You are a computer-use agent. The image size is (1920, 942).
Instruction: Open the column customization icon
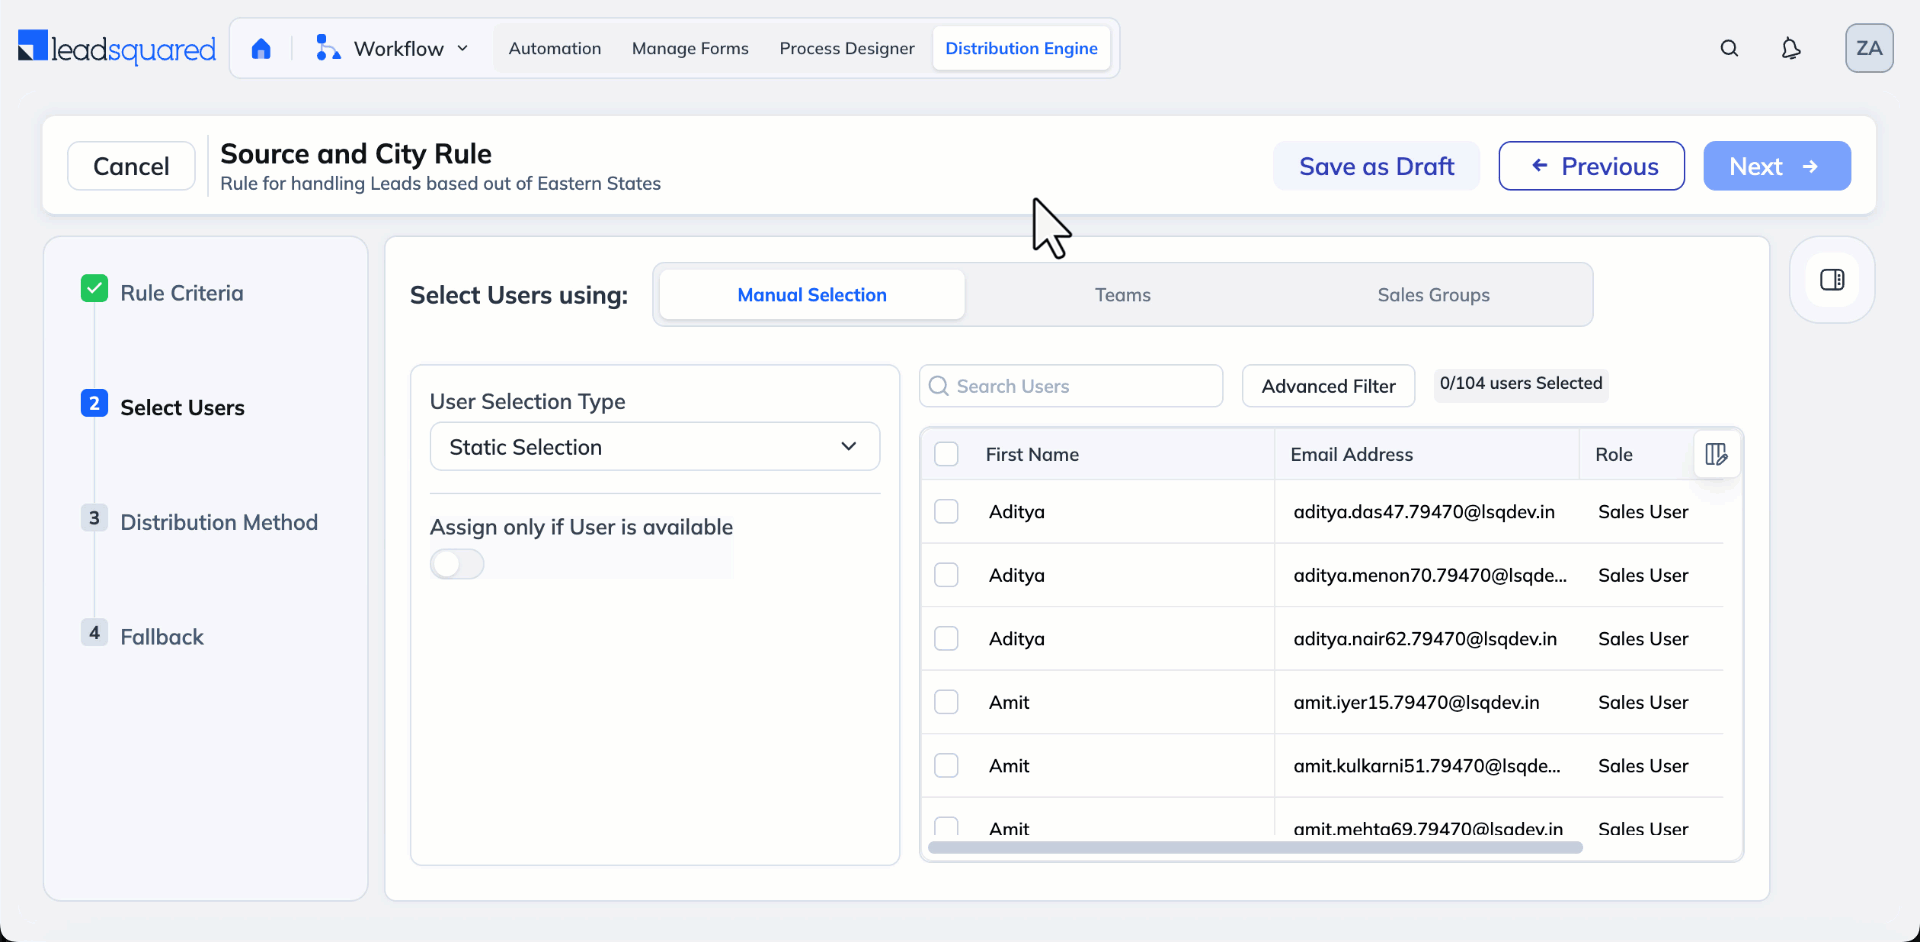(x=1716, y=454)
